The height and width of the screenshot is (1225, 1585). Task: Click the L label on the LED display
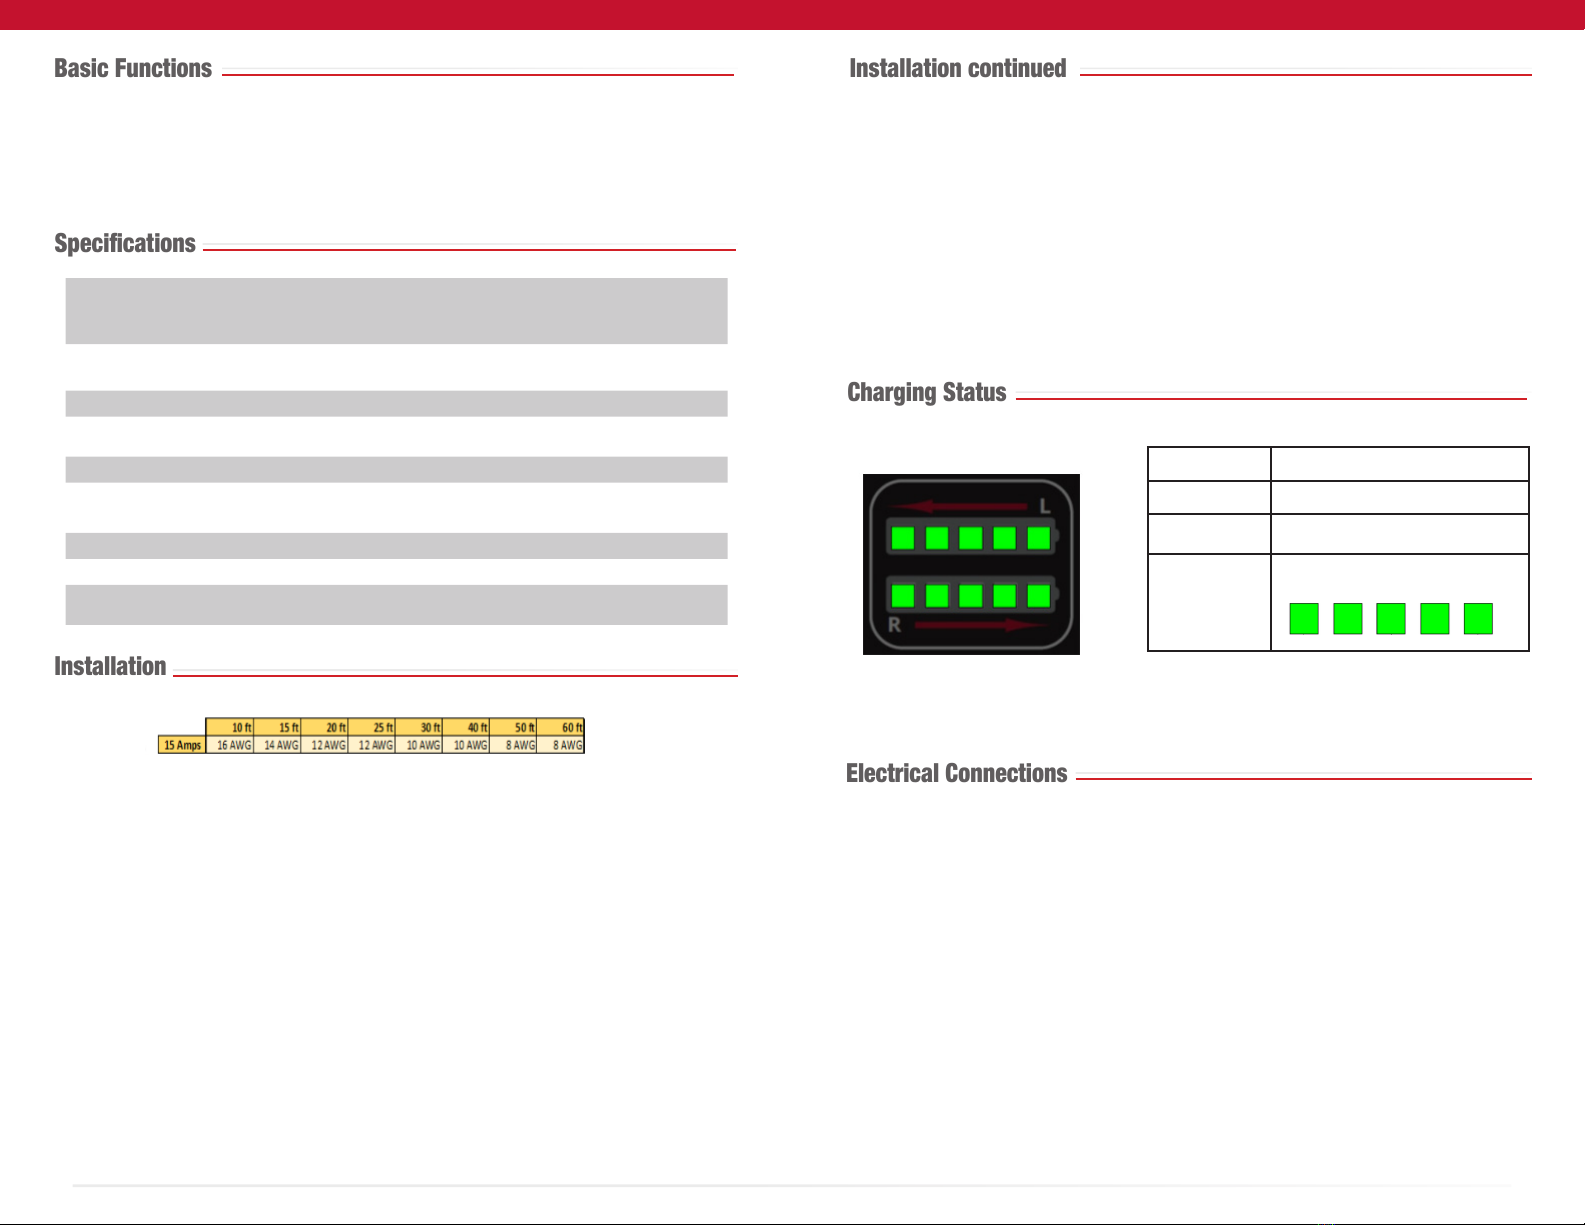pos(1044,507)
